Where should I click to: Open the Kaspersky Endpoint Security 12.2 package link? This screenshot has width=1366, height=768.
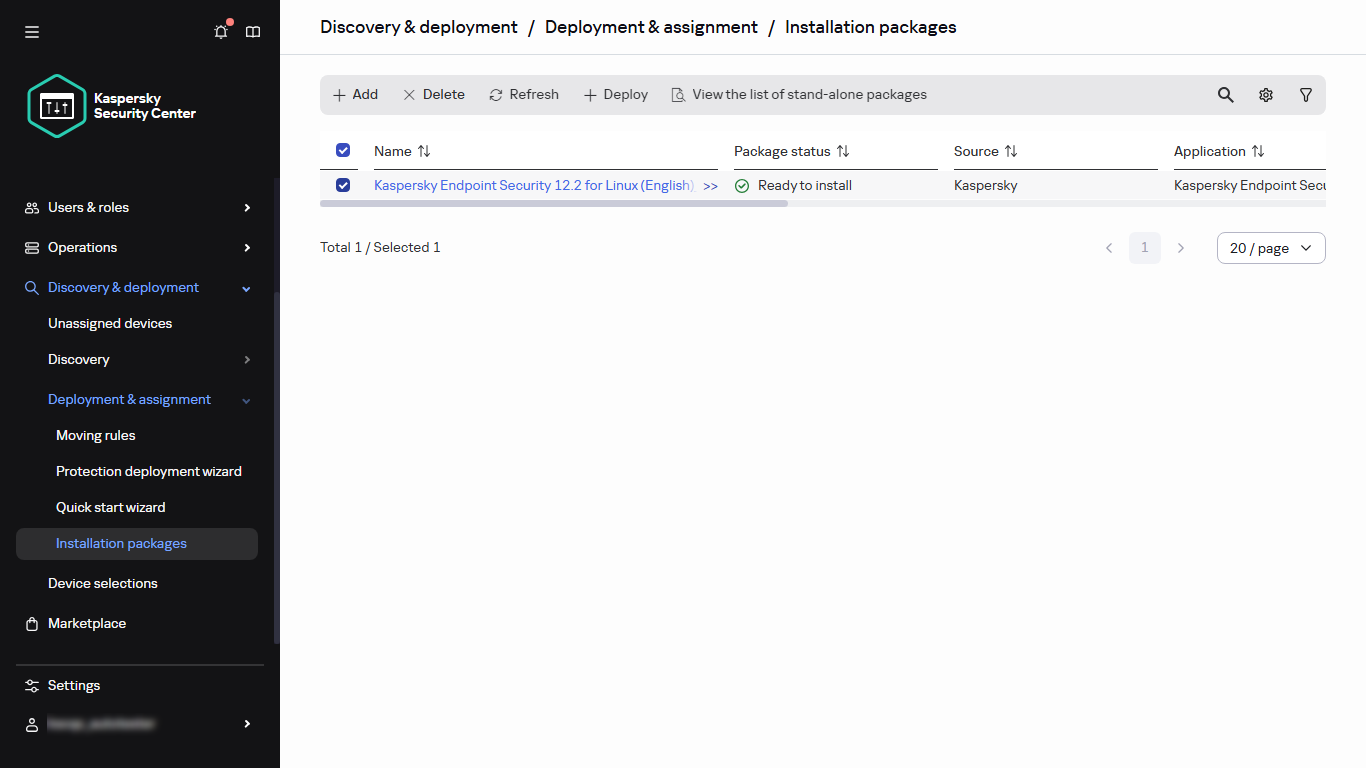pyautogui.click(x=530, y=185)
